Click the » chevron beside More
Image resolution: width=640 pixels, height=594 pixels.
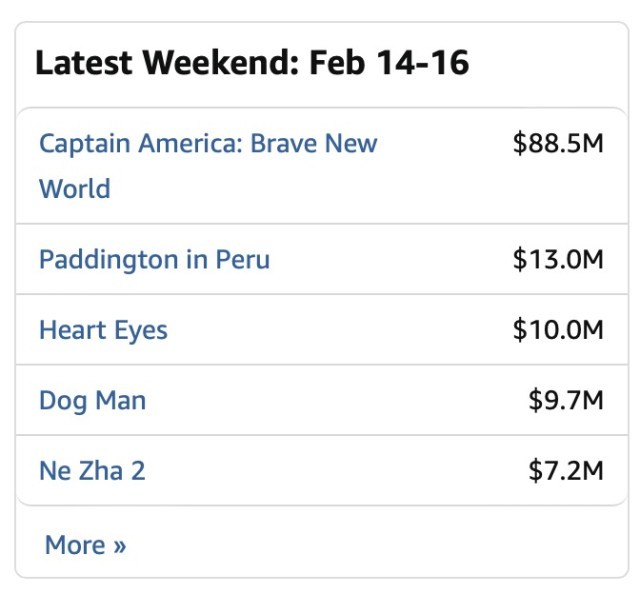tap(120, 546)
